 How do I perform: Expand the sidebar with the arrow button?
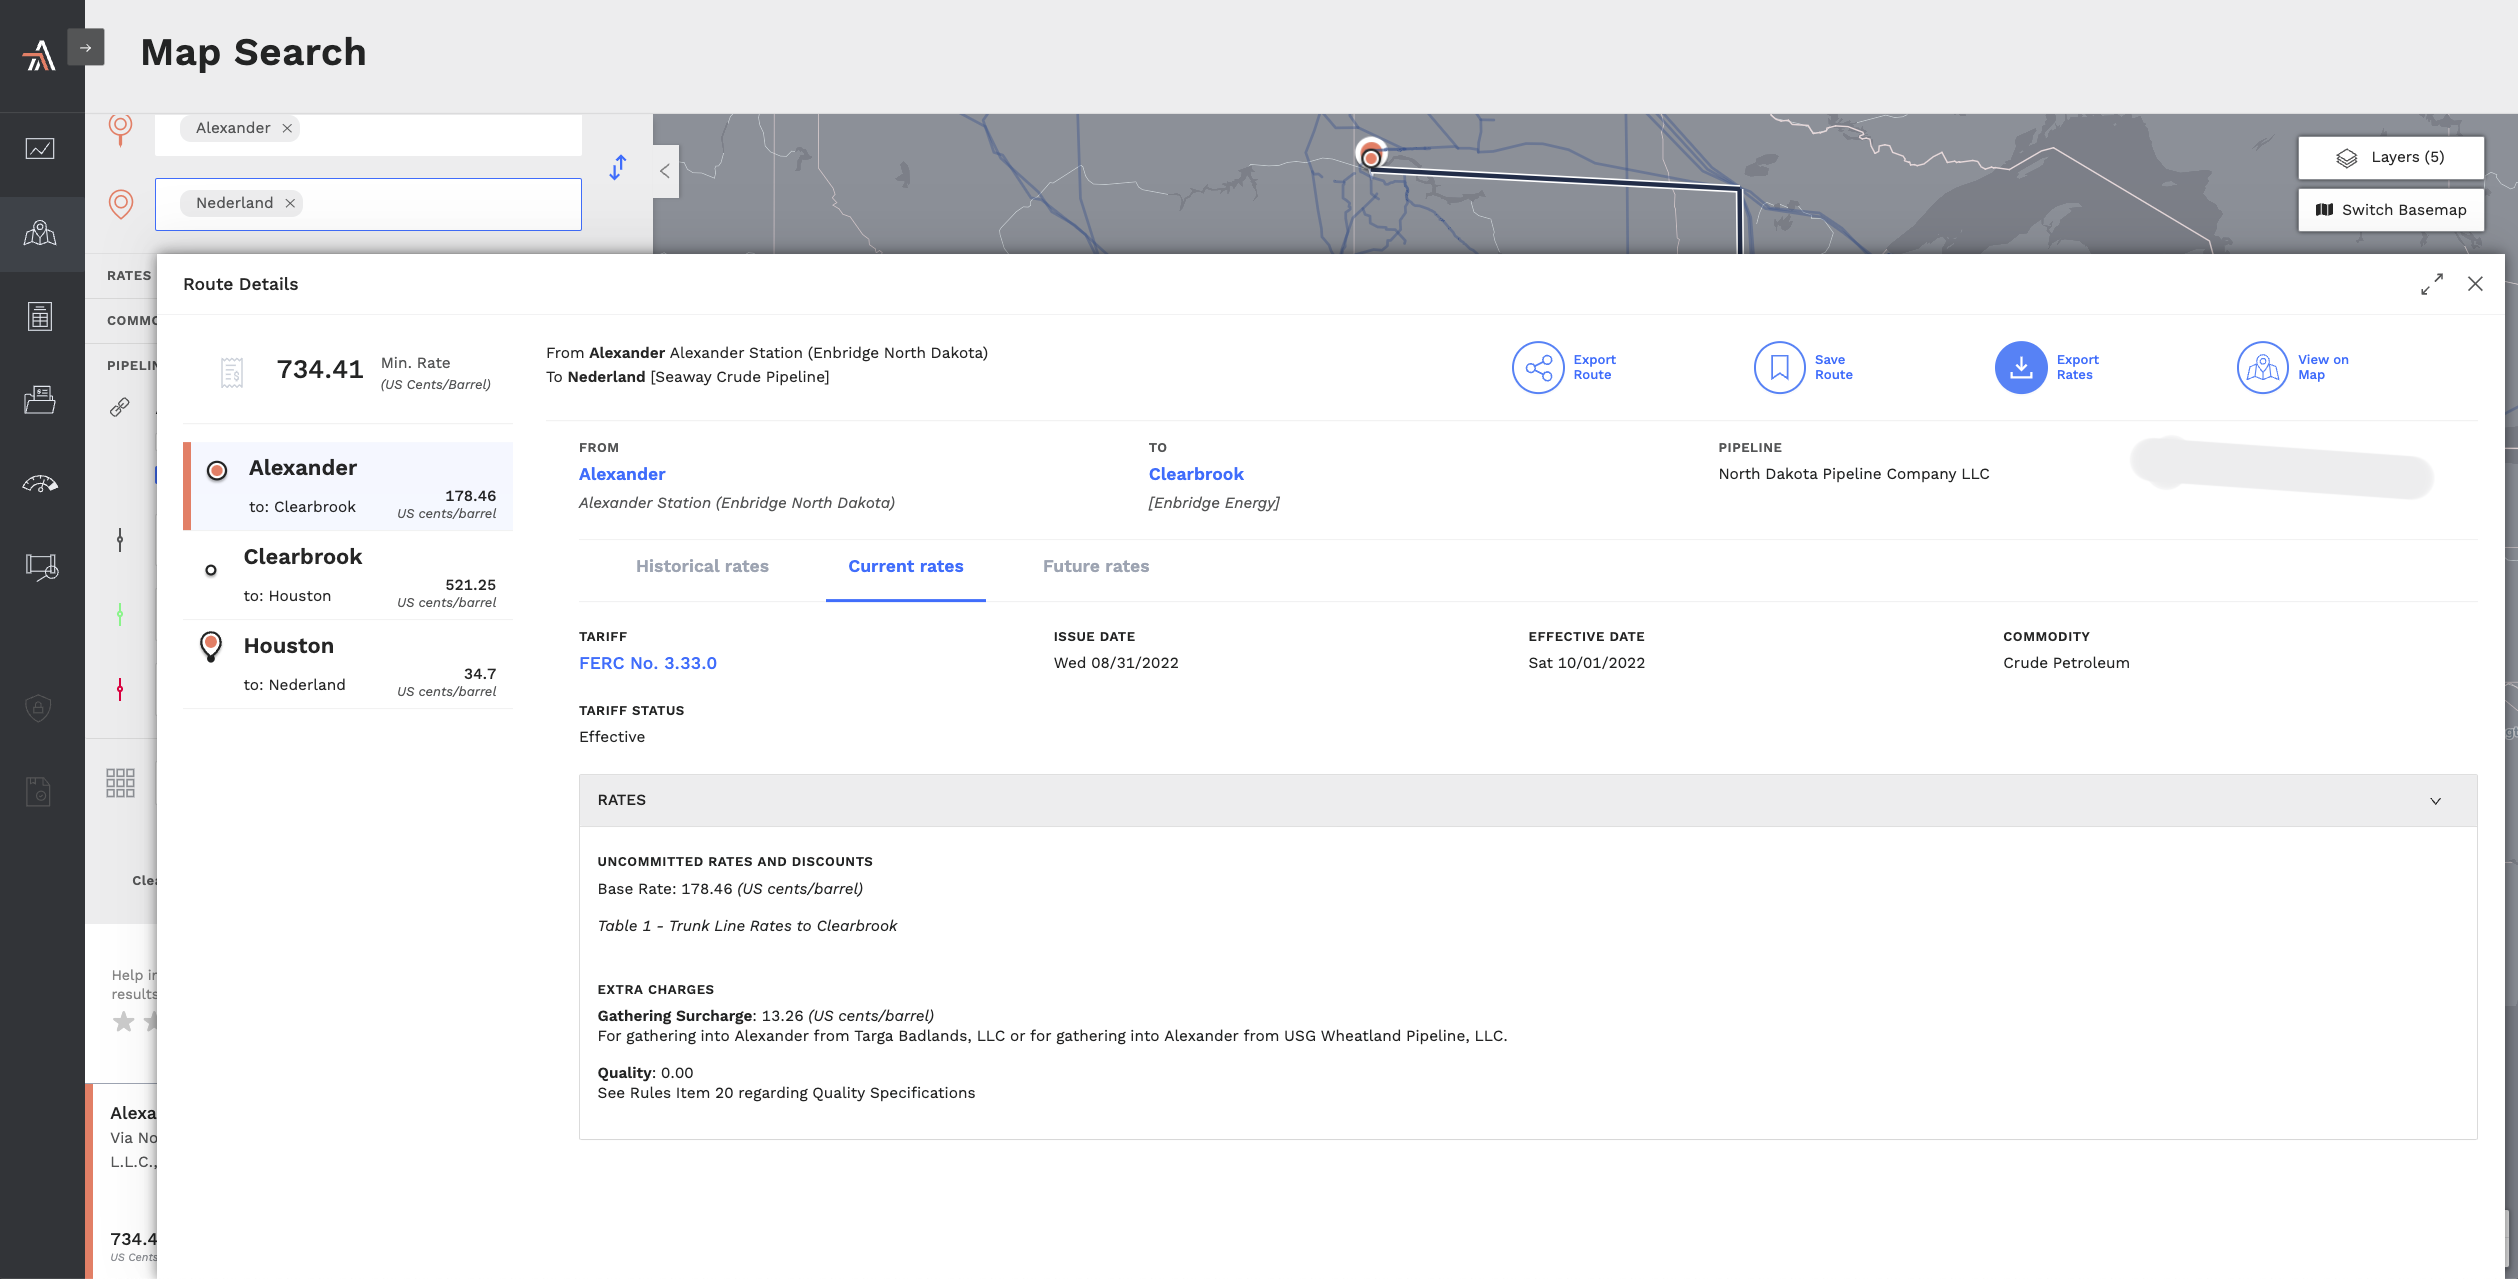click(86, 47)
